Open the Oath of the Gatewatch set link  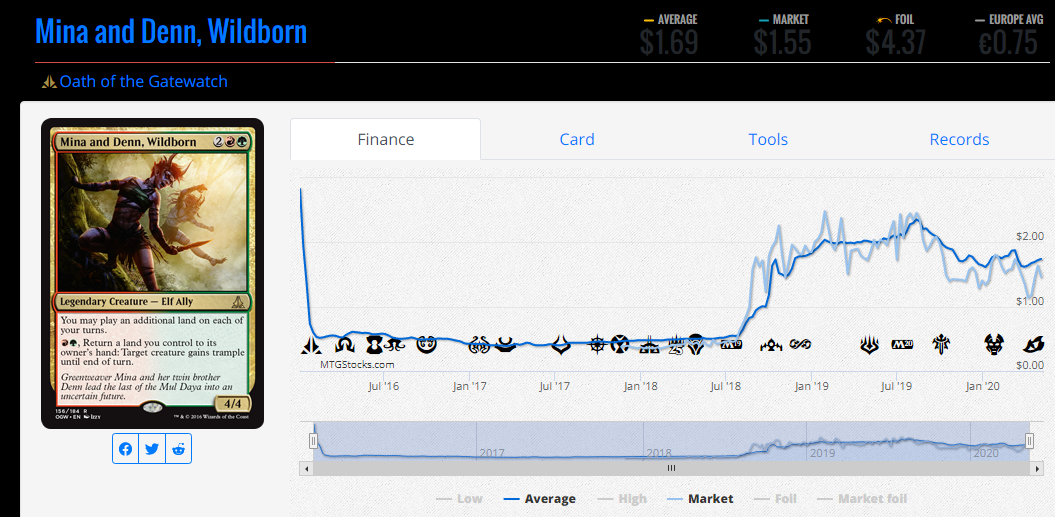coord(143,82)
